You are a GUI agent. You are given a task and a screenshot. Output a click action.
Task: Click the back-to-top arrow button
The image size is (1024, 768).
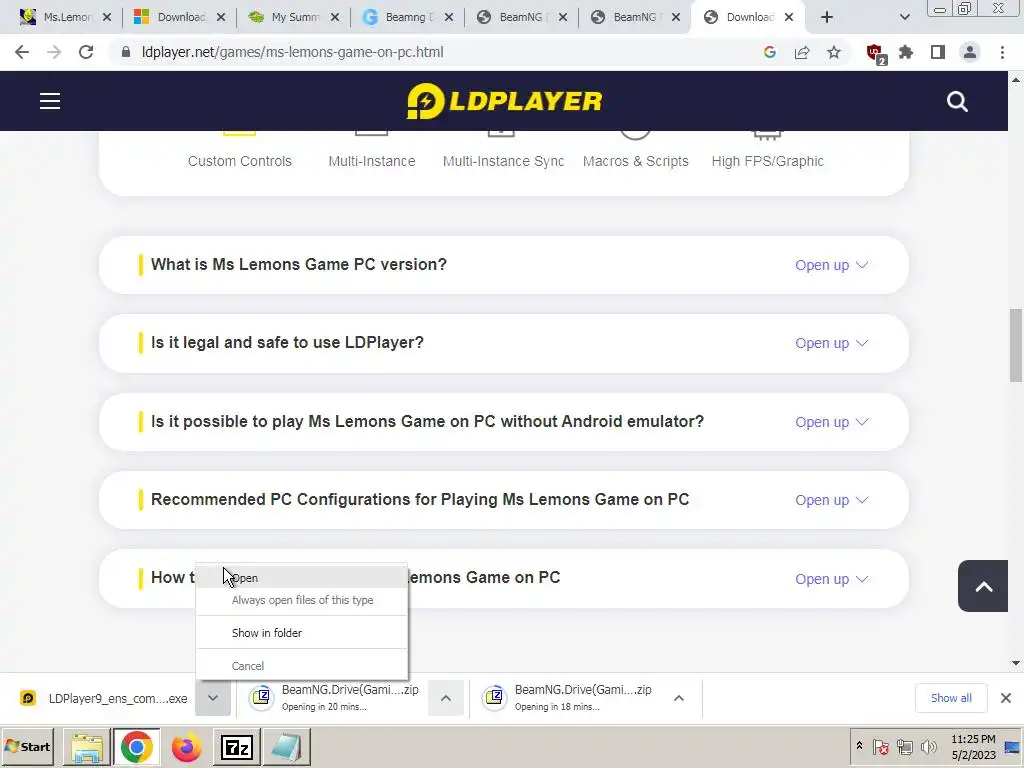(x=983, y=586)
